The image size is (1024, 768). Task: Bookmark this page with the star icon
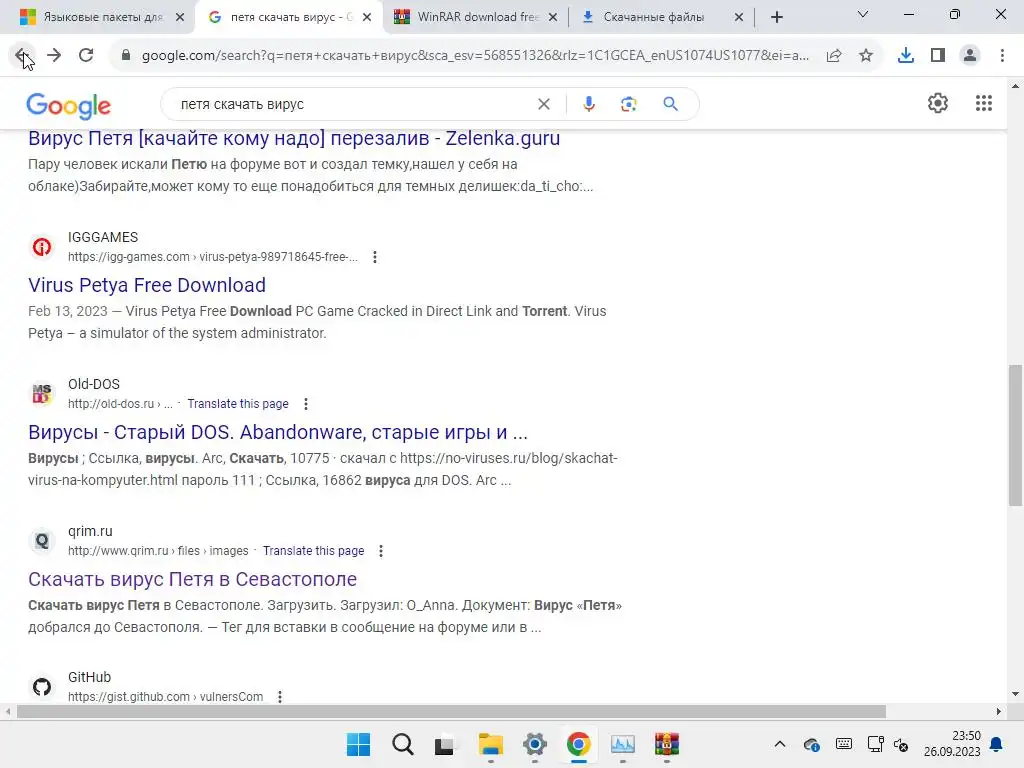[x=866, y=56]
